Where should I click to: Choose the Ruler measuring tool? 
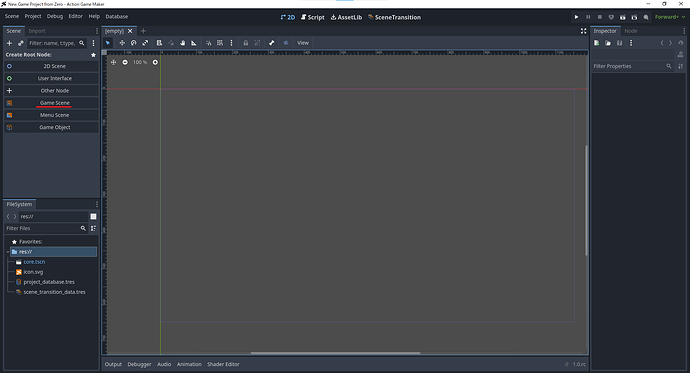point(194,43)
